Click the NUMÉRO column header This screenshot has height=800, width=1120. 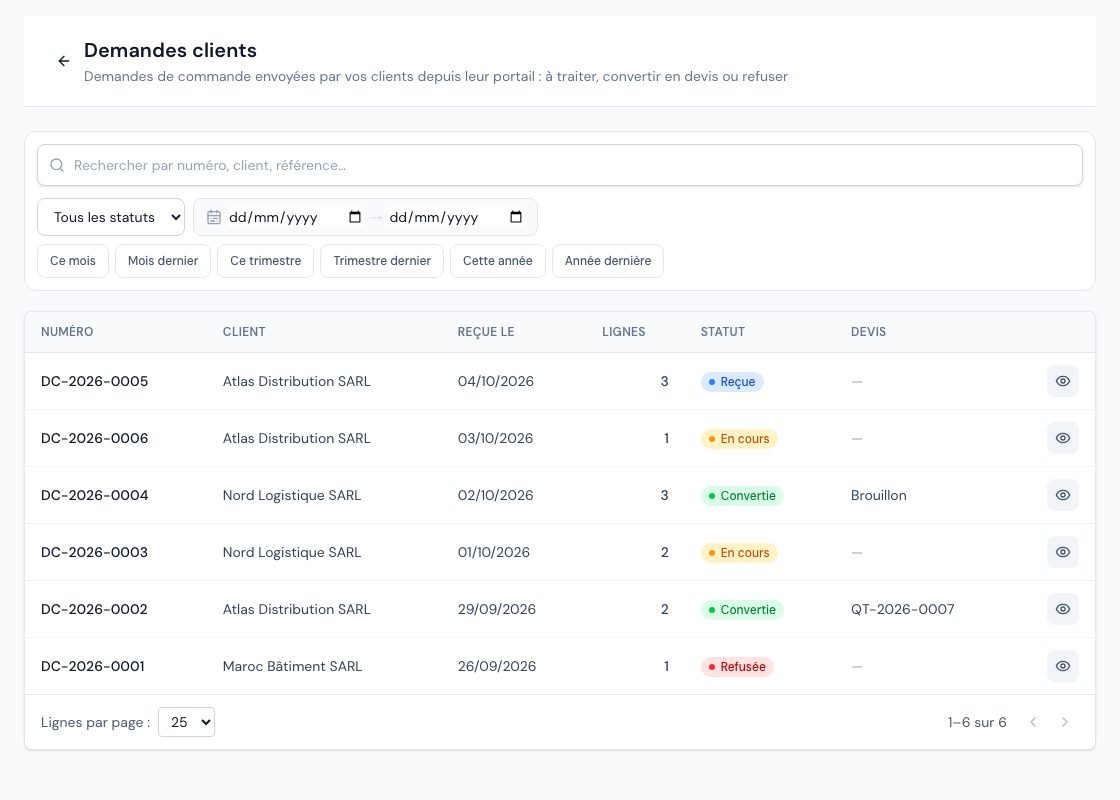(x=67, y=331)
